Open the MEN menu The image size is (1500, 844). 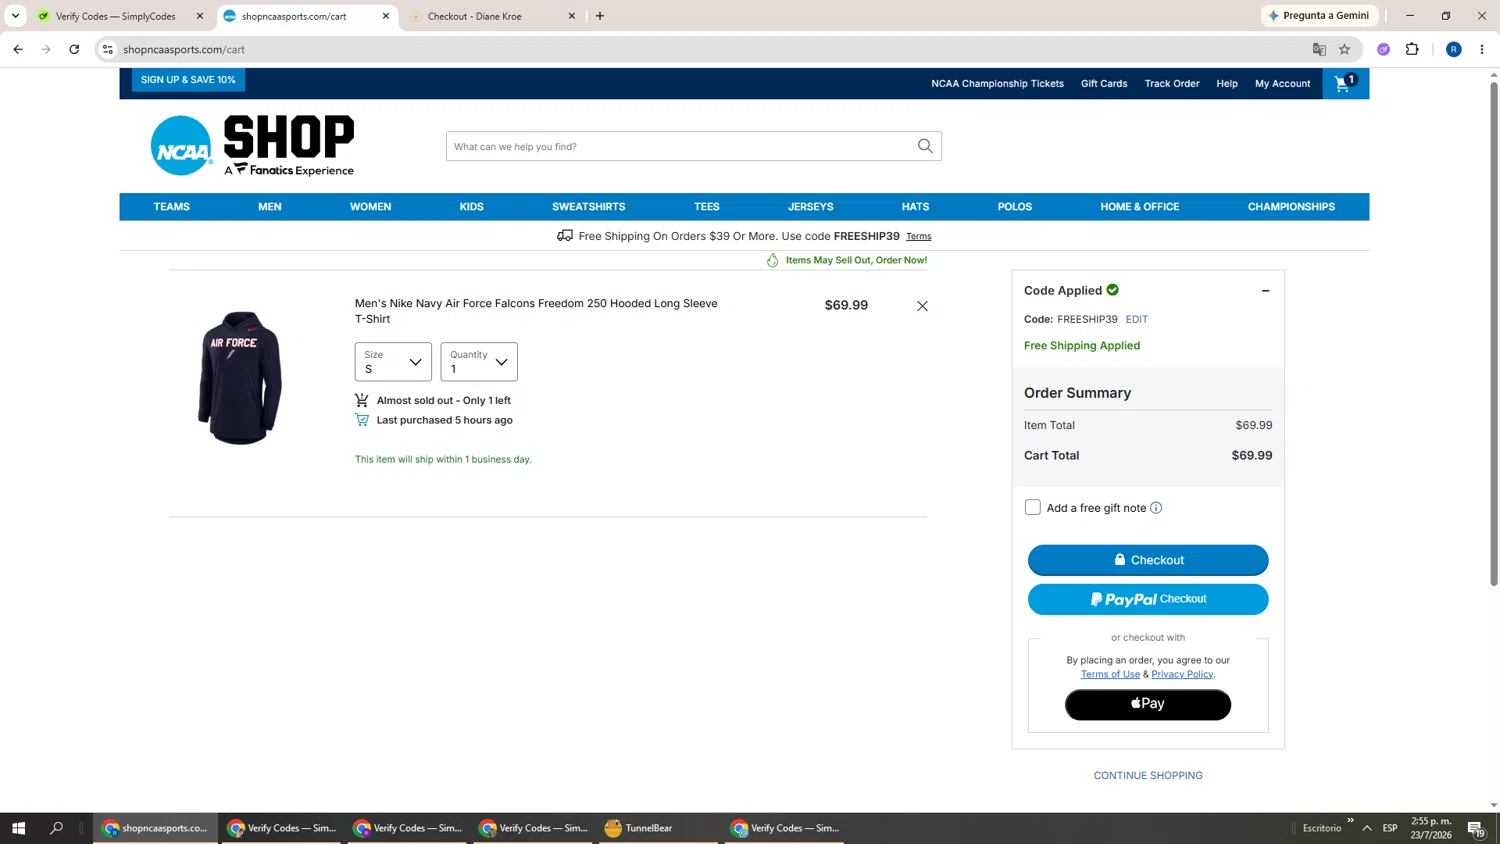(270, 207)
